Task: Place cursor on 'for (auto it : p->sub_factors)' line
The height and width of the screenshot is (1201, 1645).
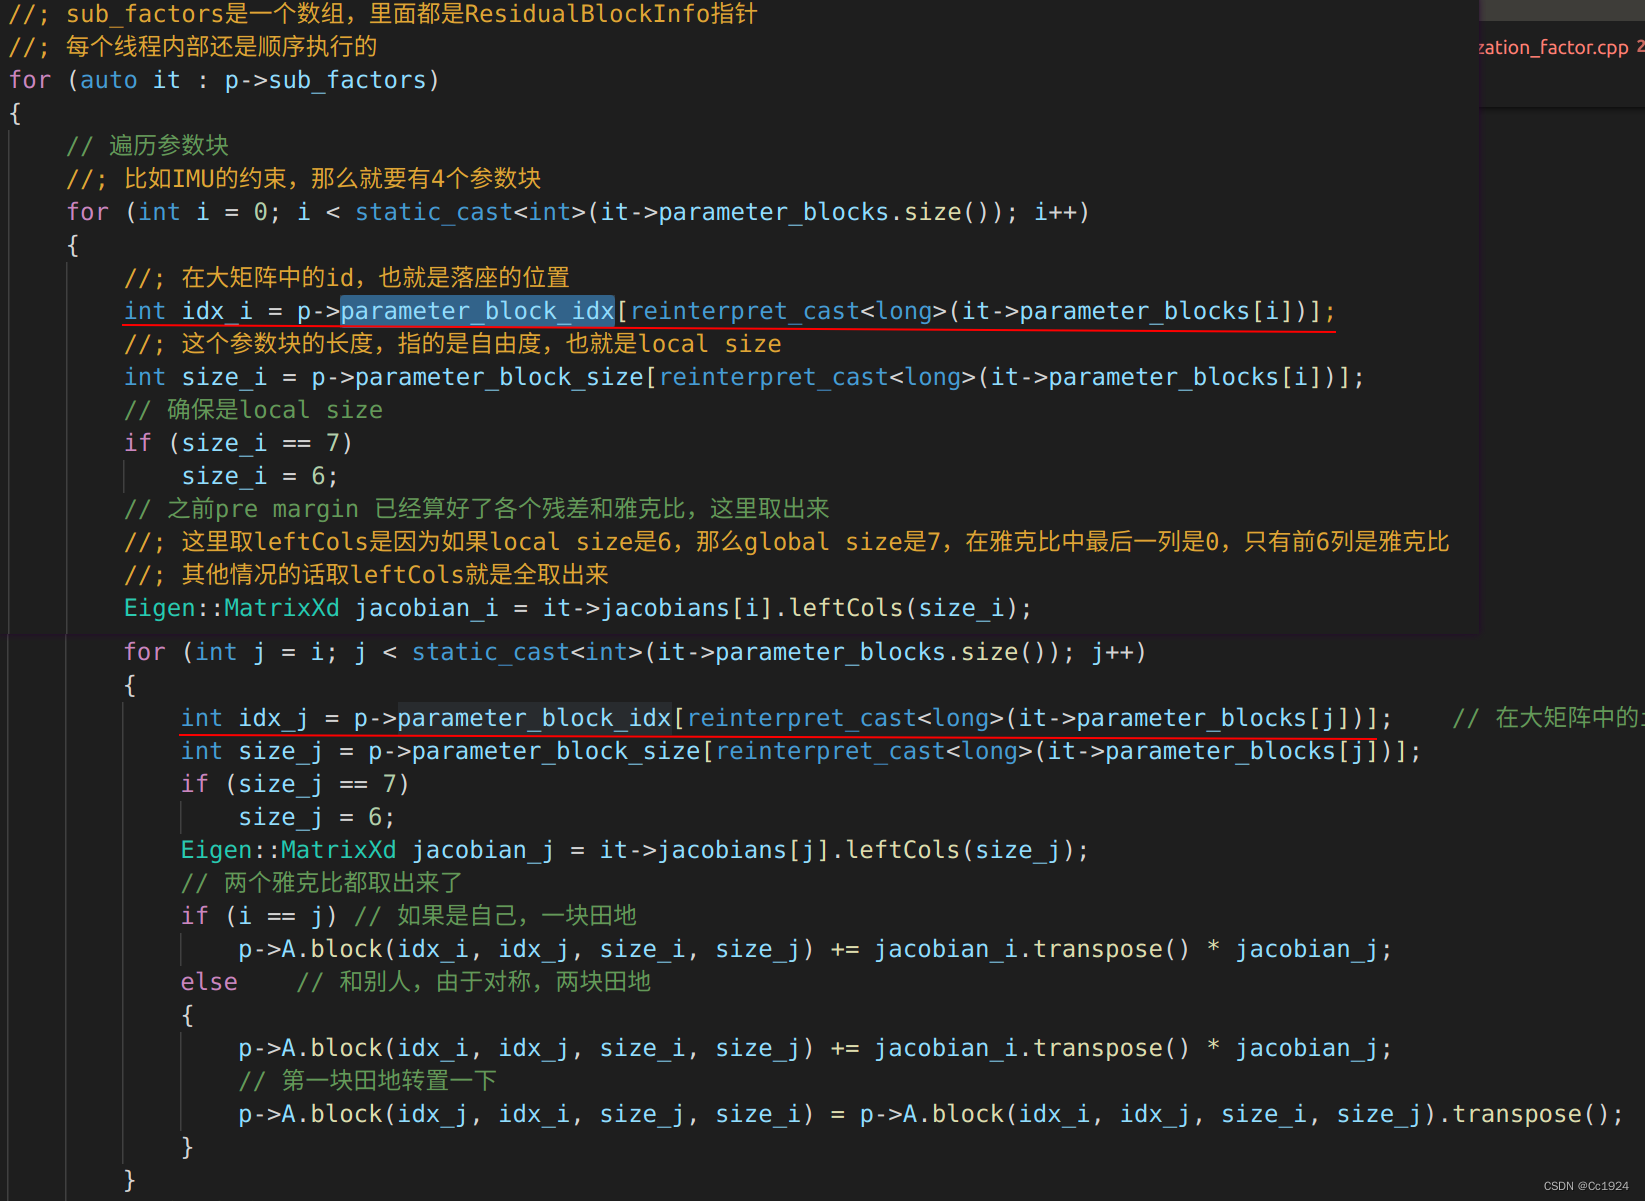Action: click(x=224, y=80)
